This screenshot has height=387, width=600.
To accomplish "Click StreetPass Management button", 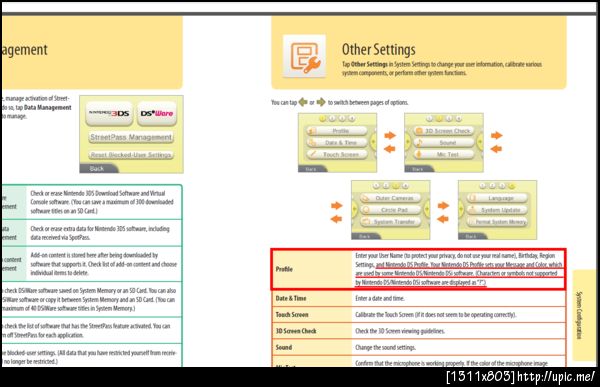I will (131, 137).
